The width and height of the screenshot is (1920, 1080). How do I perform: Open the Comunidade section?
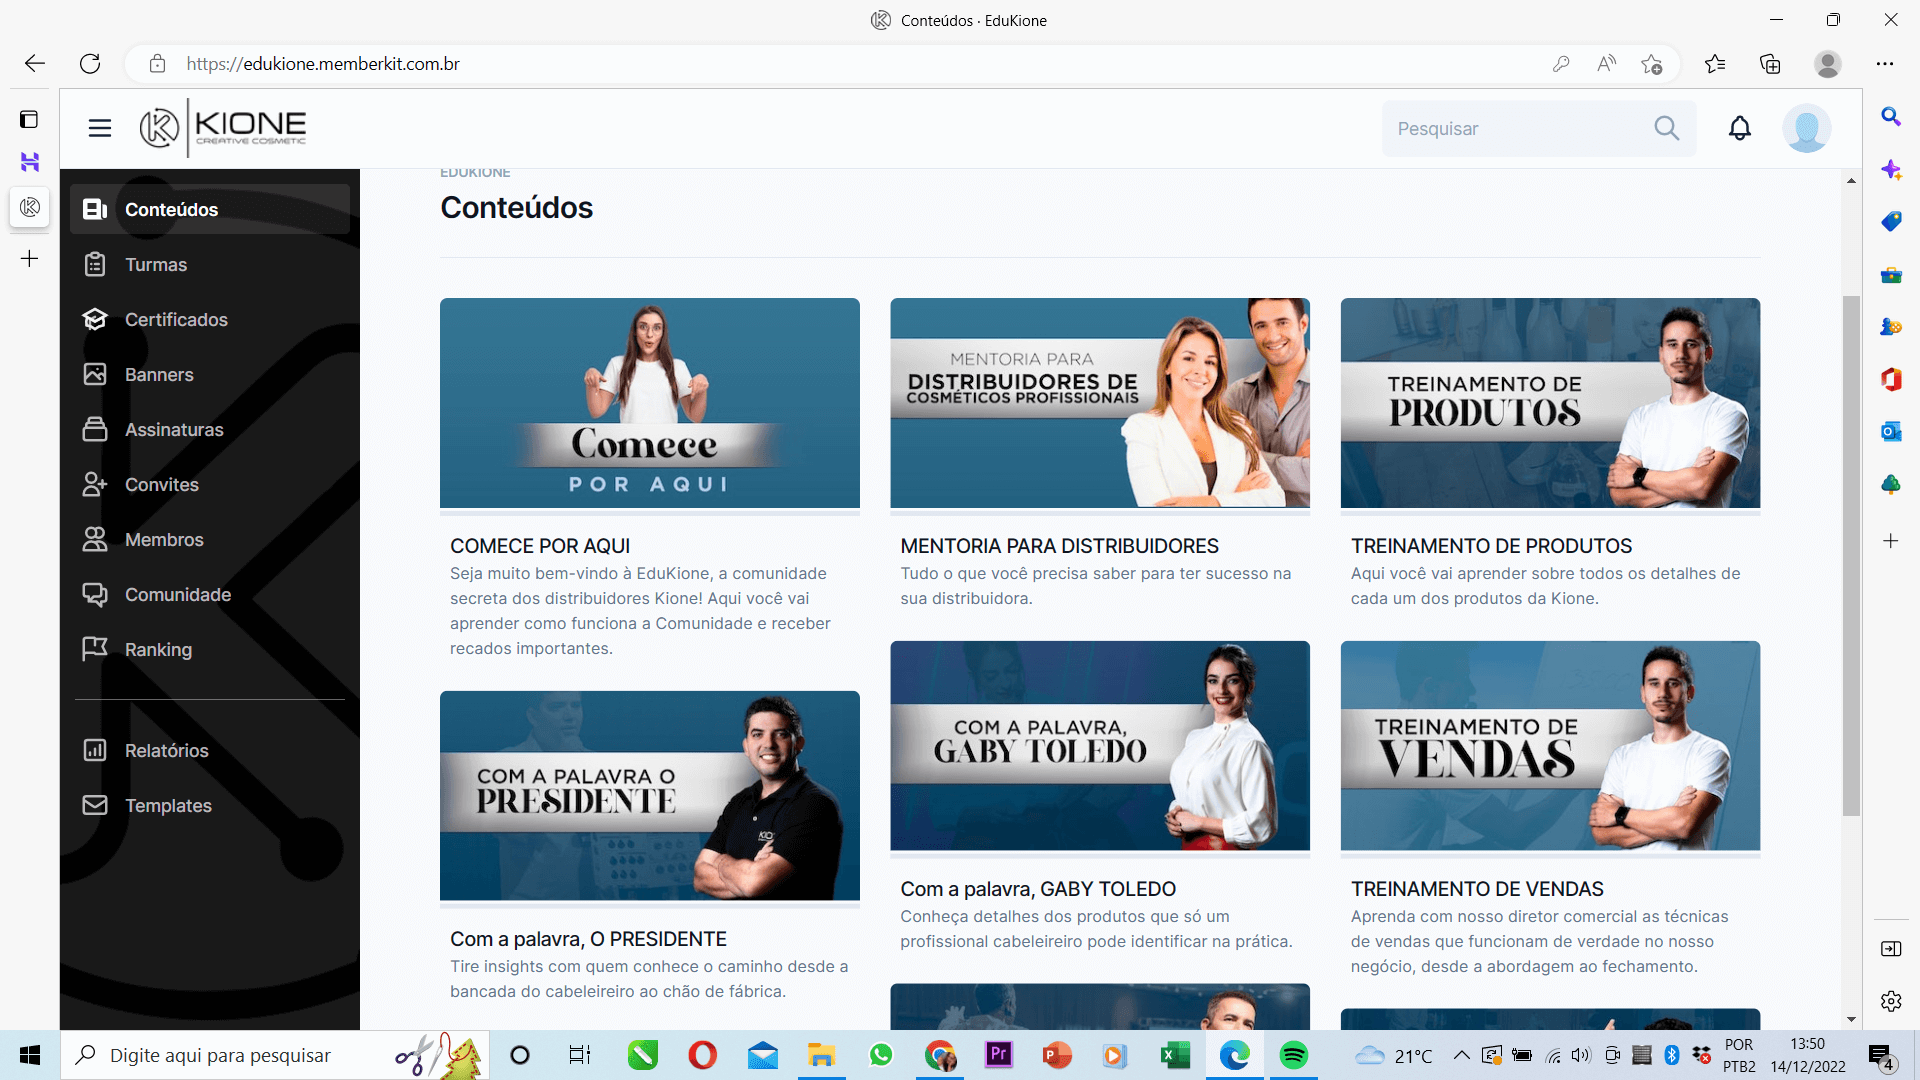point(177,595)
